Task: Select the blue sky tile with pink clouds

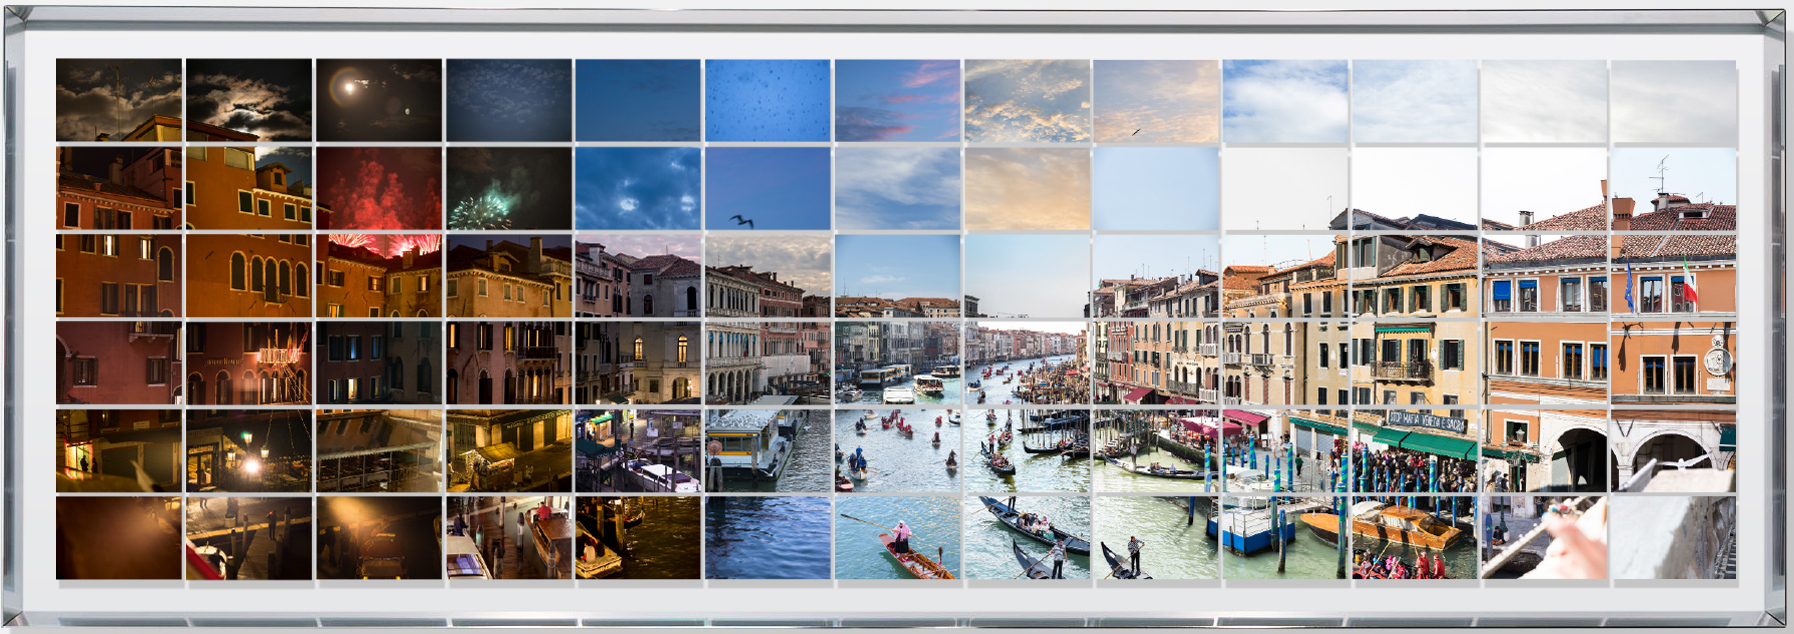Action: coord(897,99)
